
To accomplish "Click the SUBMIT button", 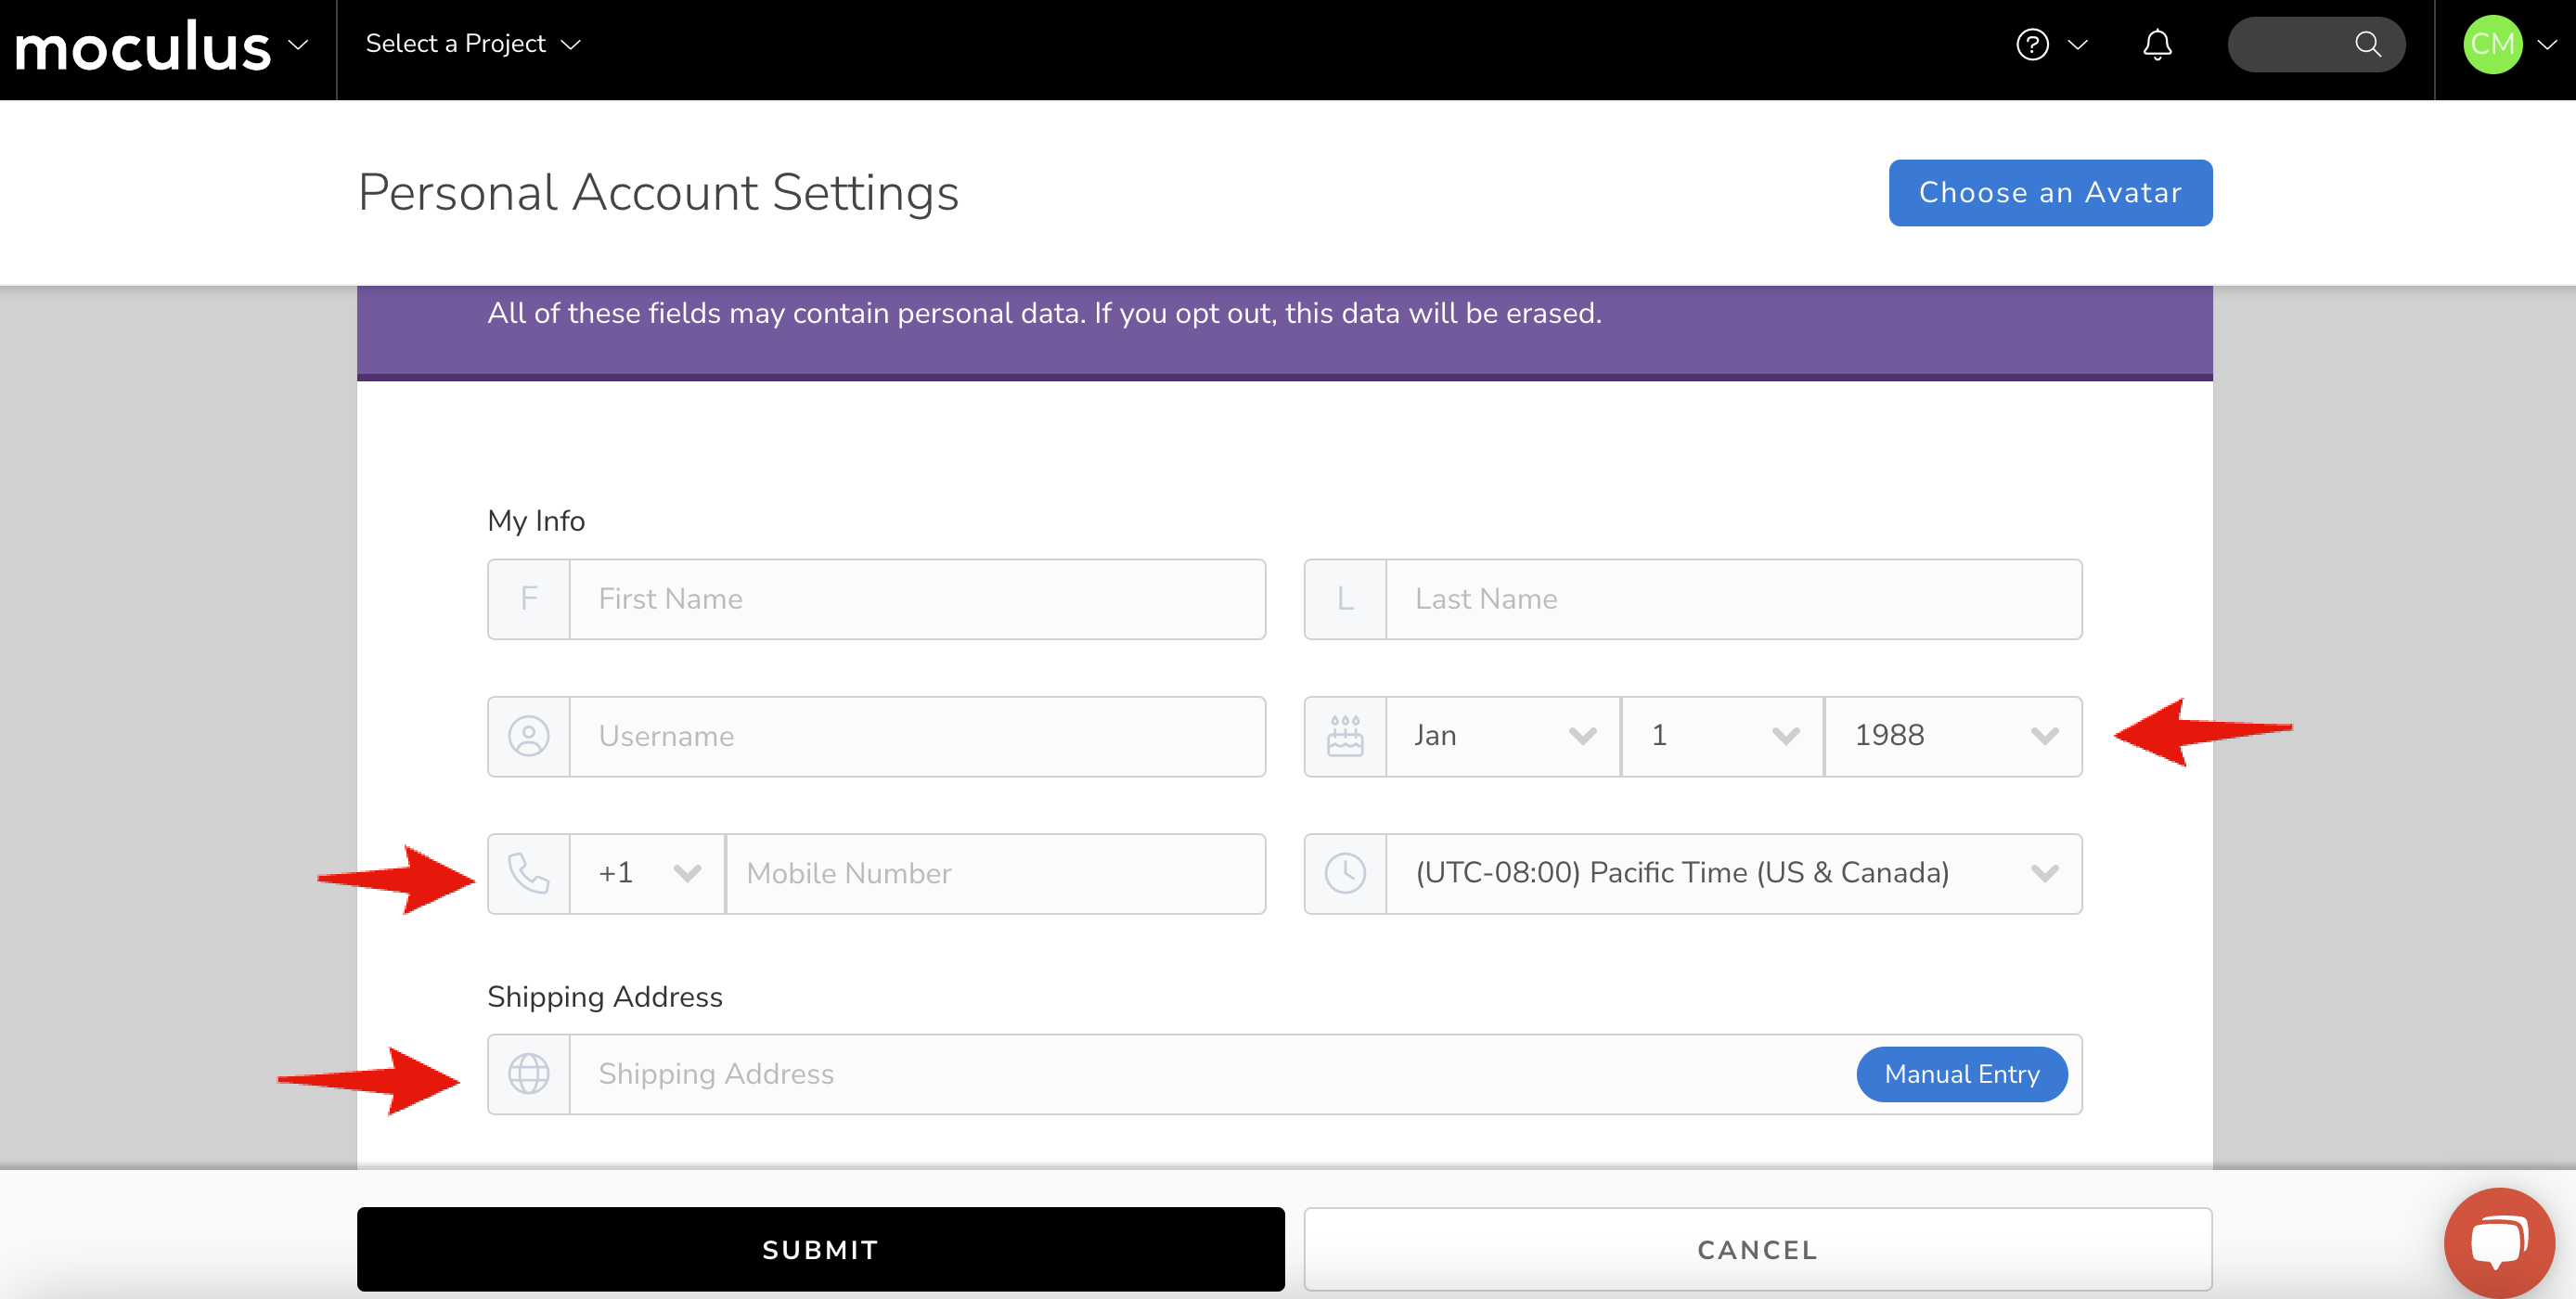I will pos(821,1249).
